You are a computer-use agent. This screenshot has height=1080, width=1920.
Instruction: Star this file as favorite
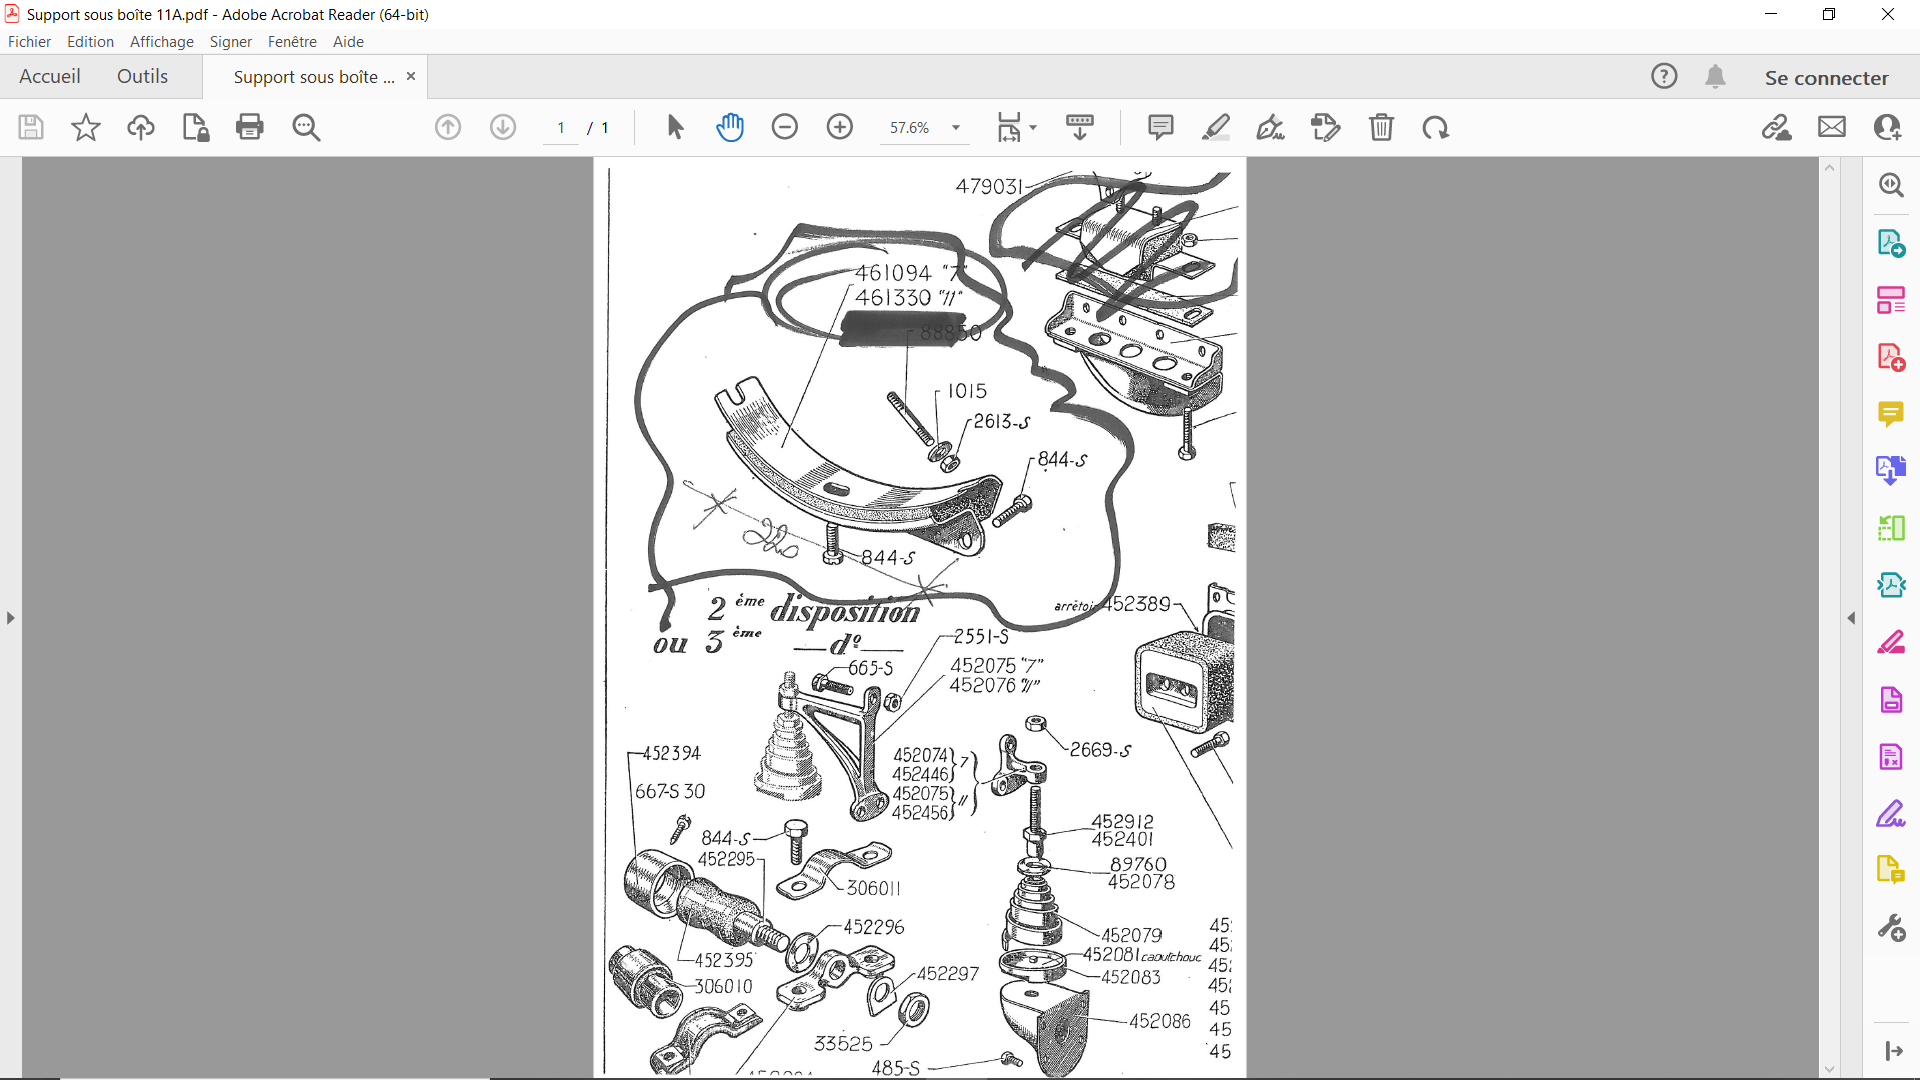pos(86,127)
